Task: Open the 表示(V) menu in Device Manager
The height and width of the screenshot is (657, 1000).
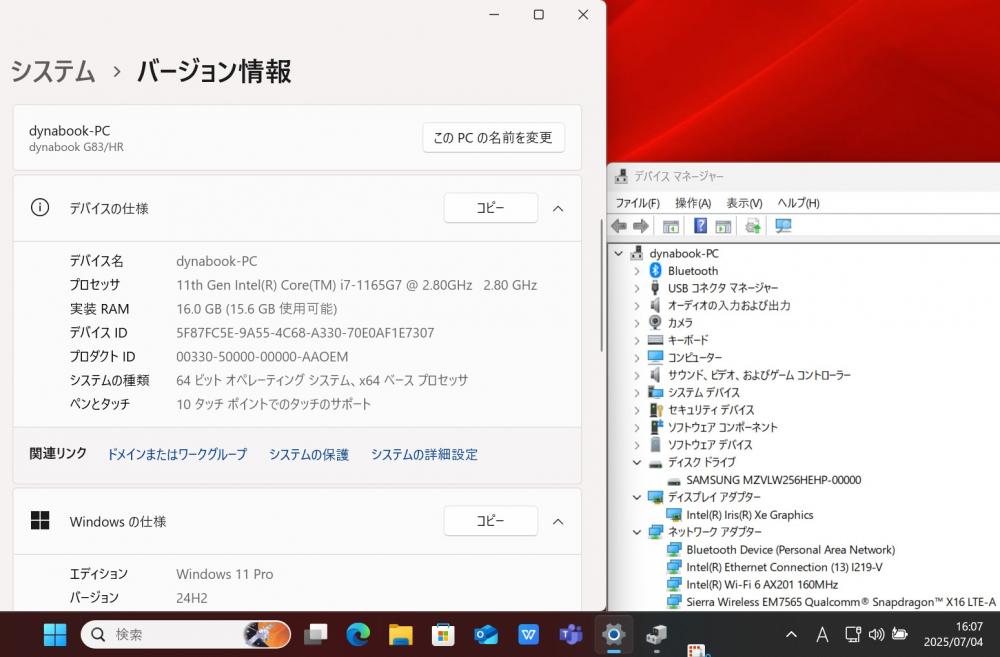Action: click(744, 203)
